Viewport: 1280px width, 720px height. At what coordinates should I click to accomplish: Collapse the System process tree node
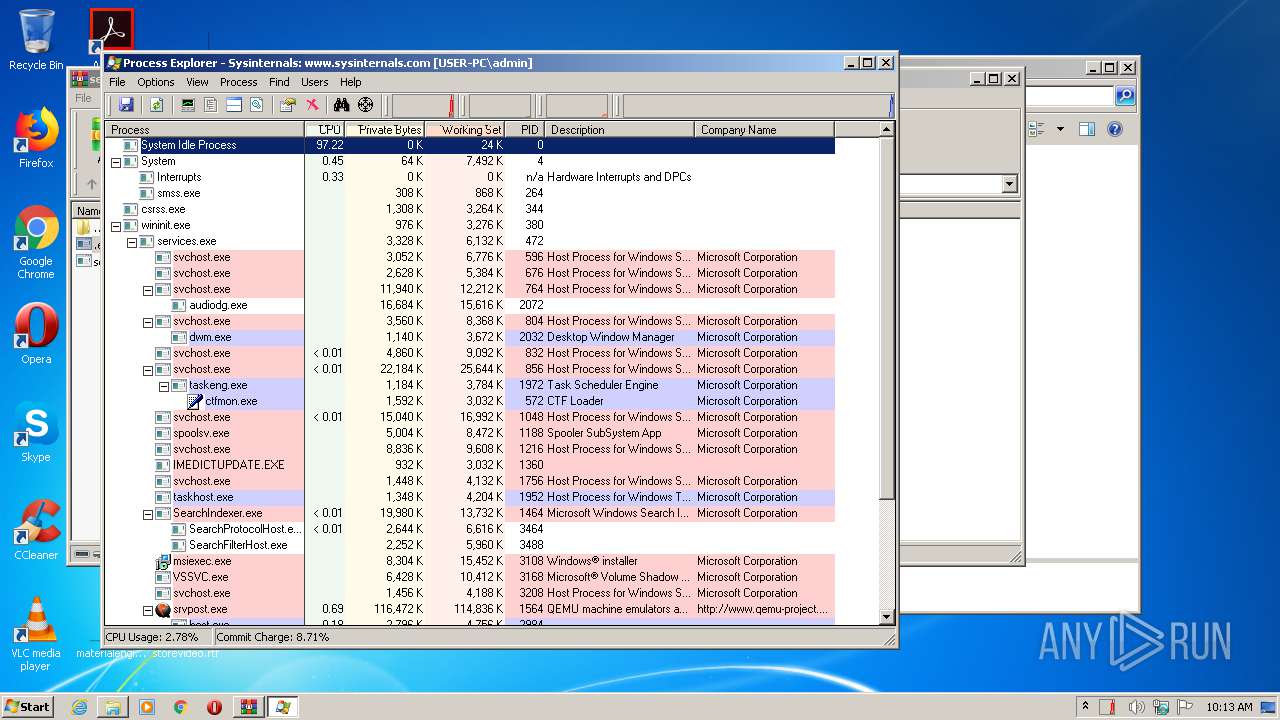coord(115,161)
